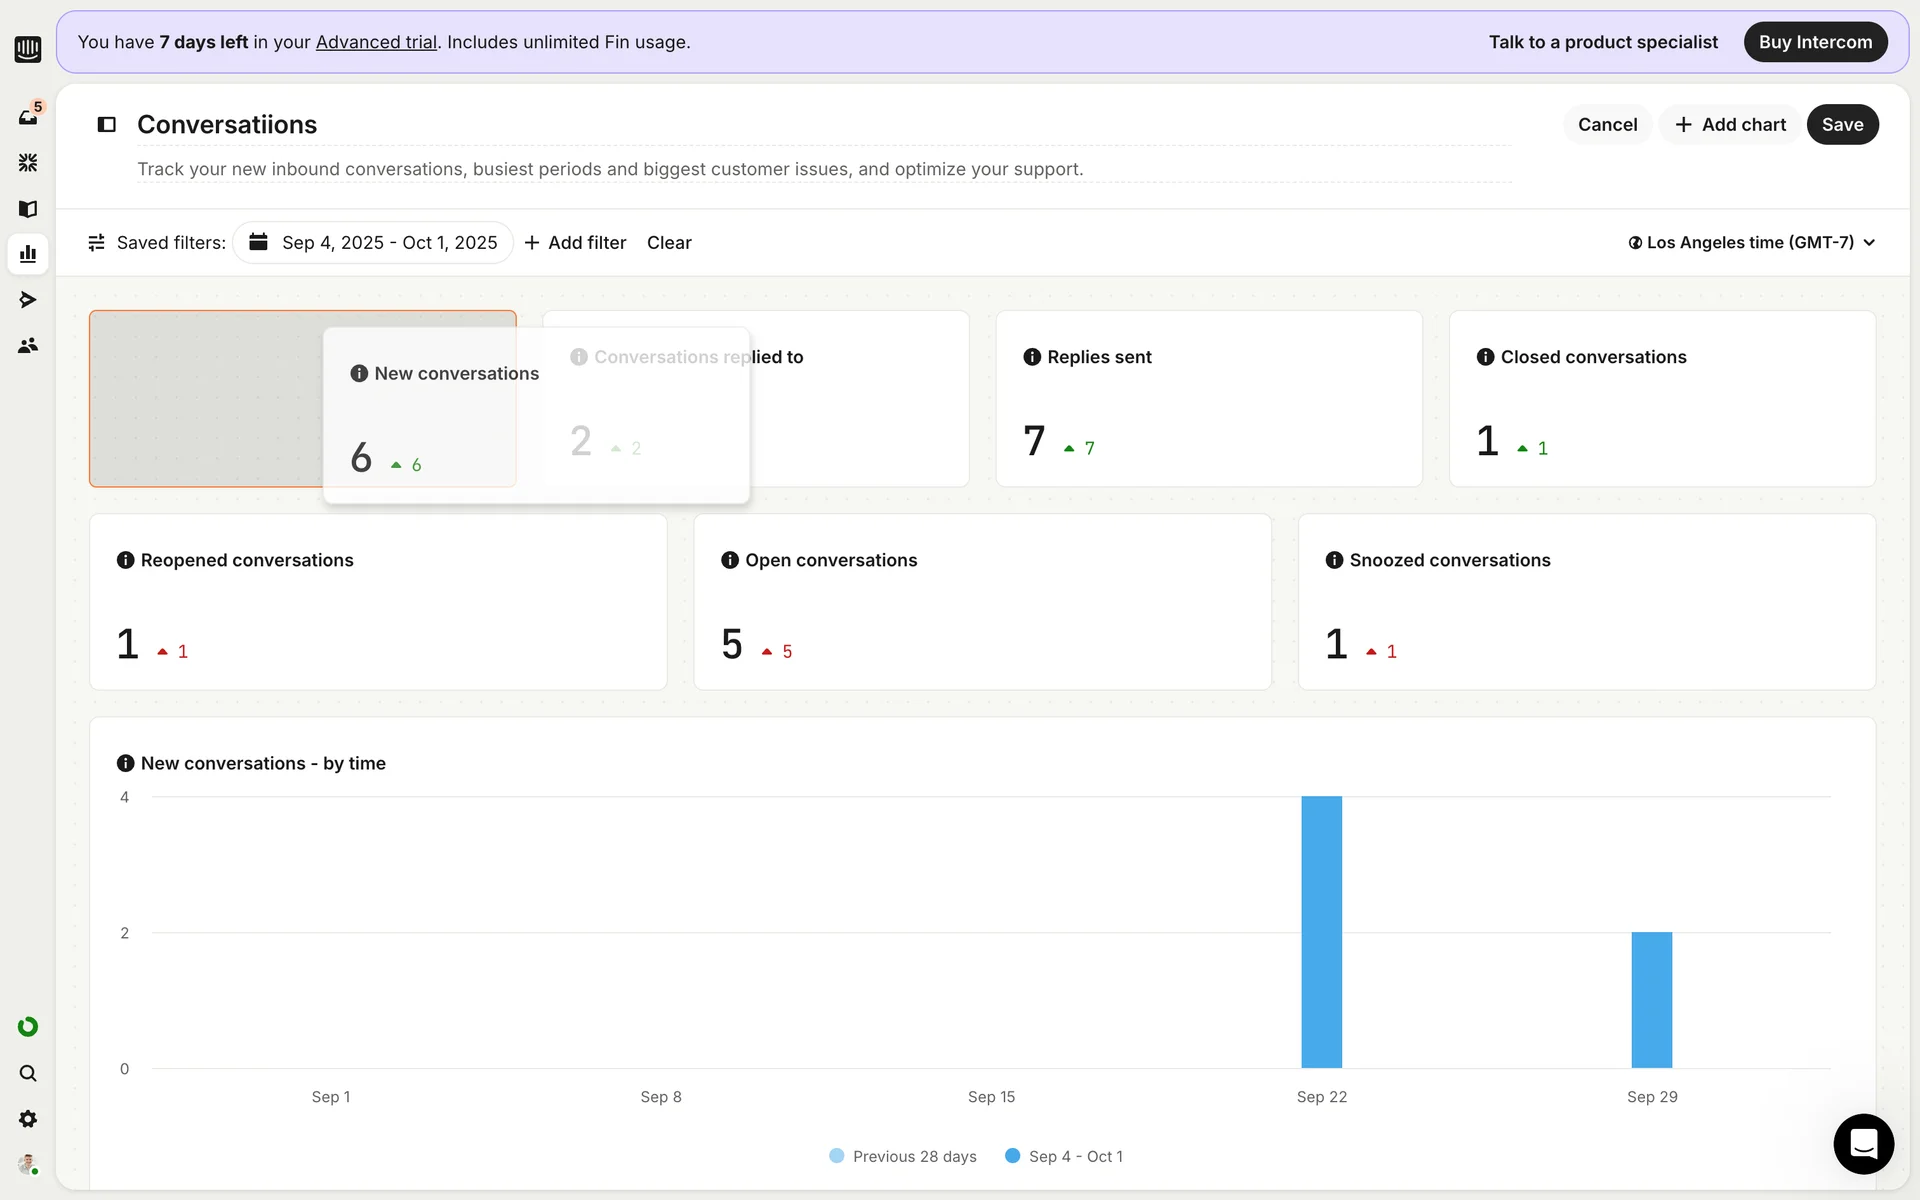Open the Knowledge book icon
Image resolution: width=1920 pixels, height=1200 pixels.
pyautogui.click(x=28, y=209)
